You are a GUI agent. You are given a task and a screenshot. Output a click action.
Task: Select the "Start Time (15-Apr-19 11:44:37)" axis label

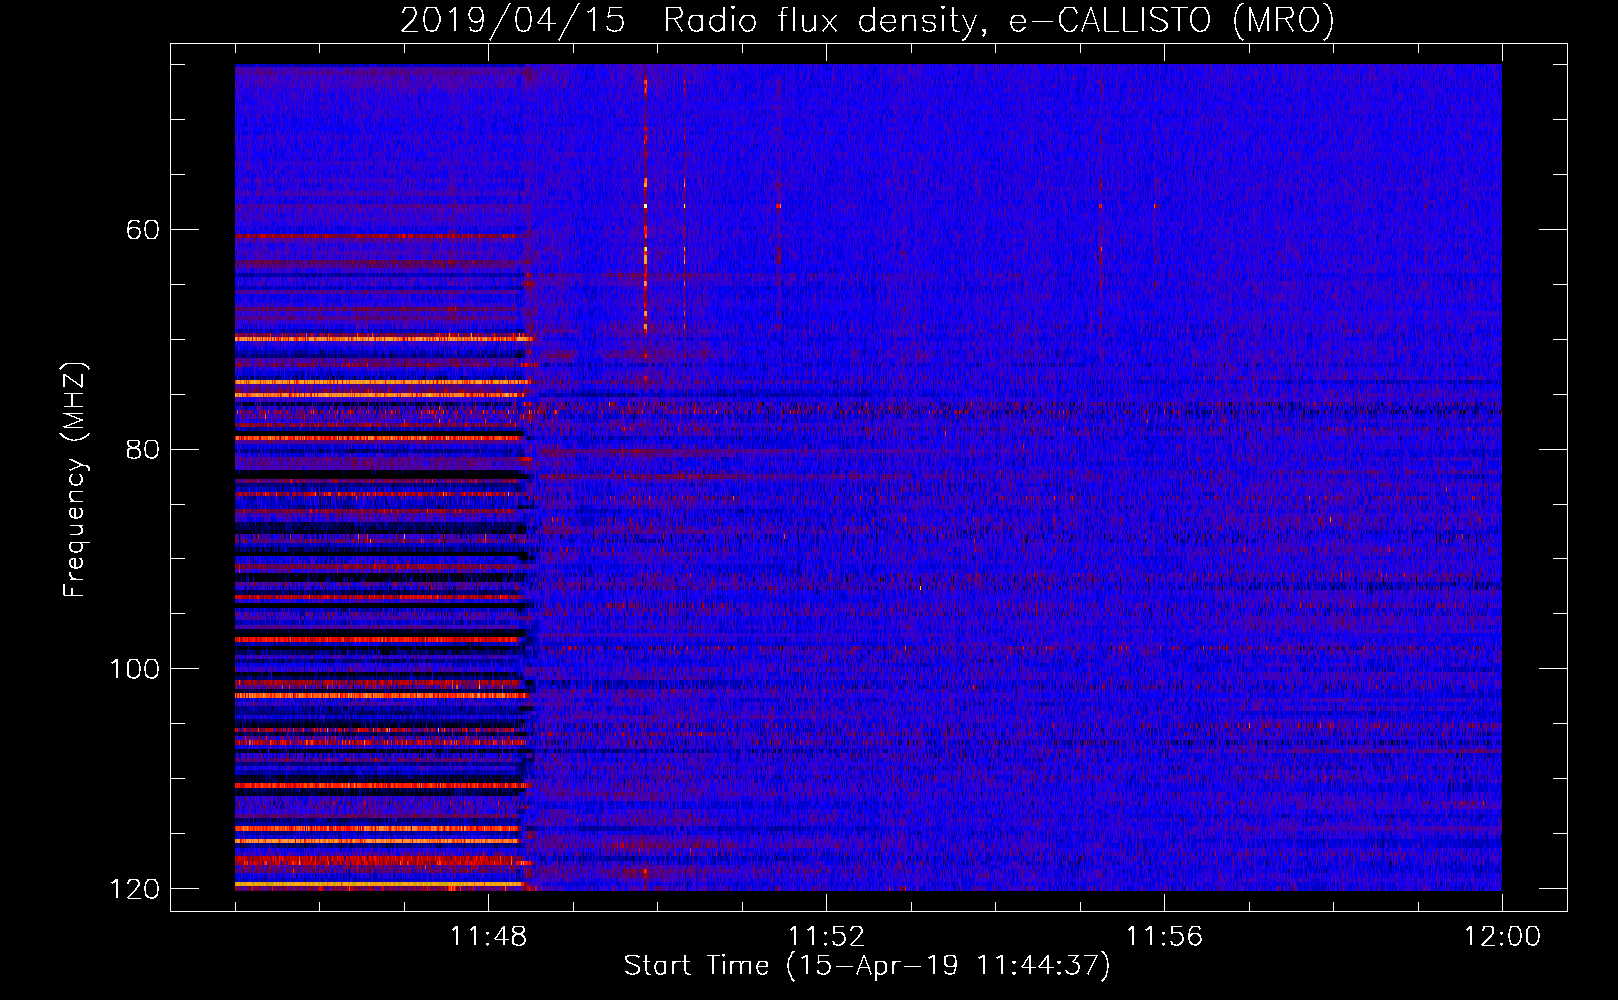[867, 966]
